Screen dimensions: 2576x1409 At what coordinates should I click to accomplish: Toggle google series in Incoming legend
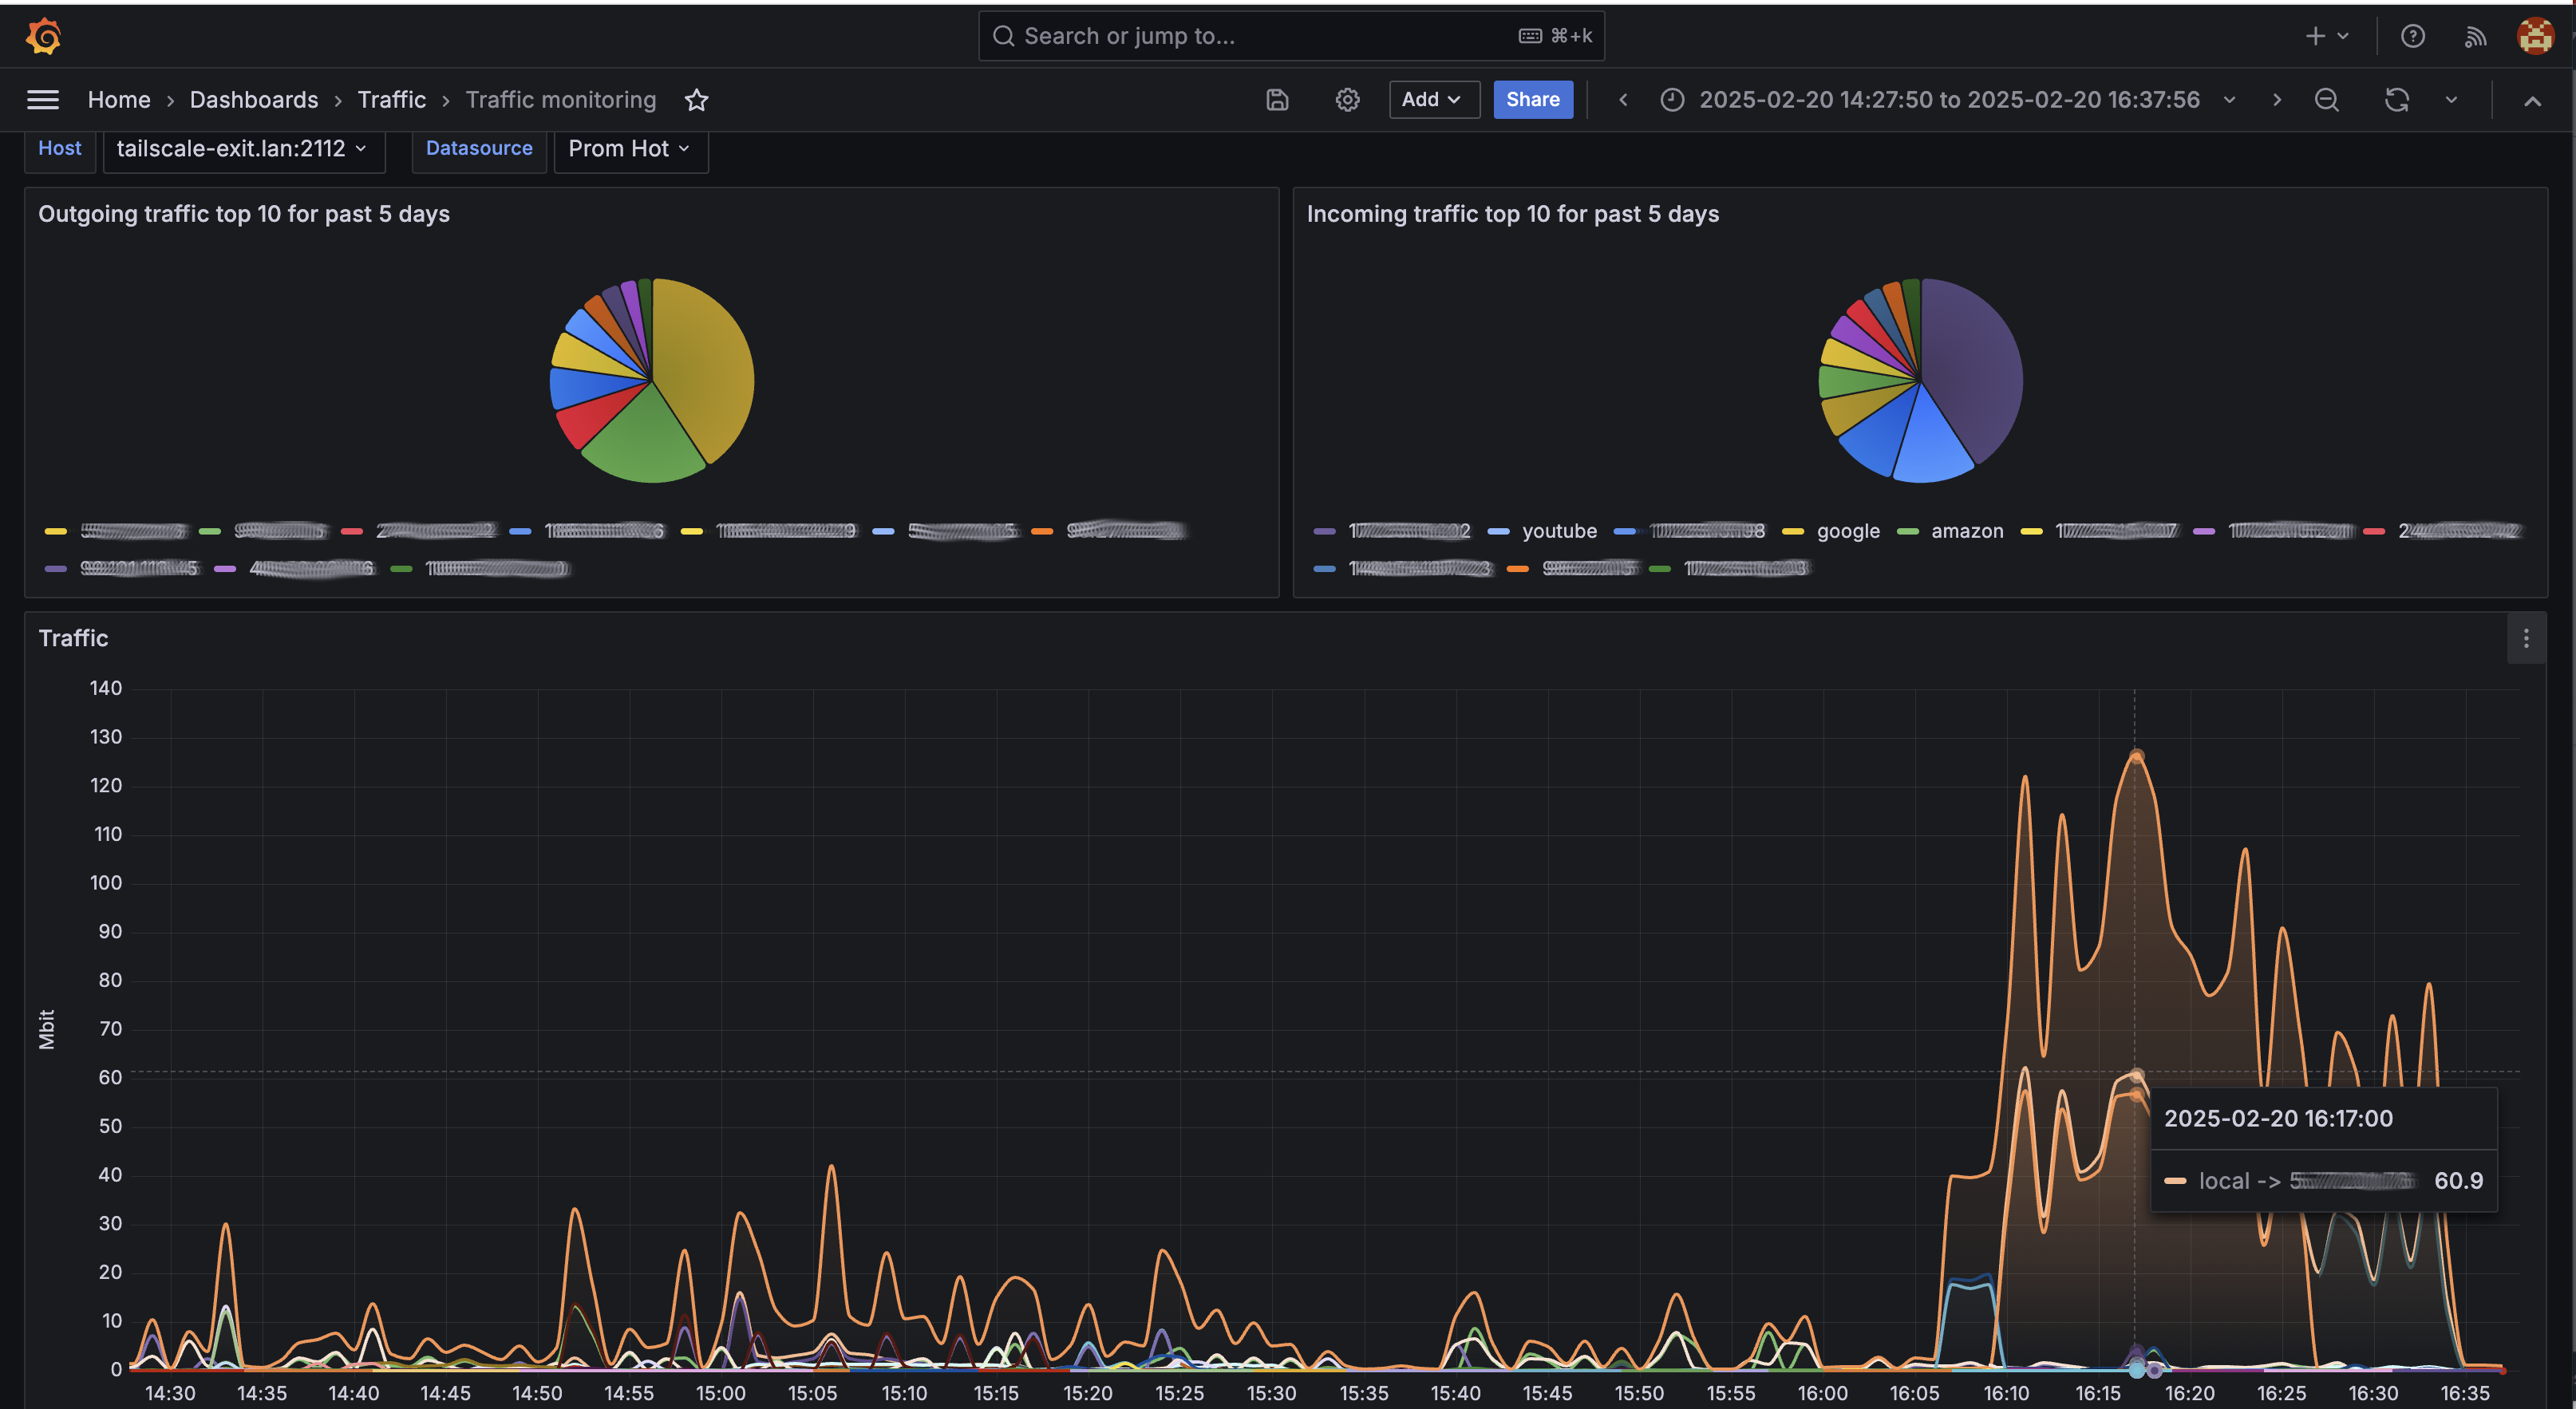coord(1847,531)
